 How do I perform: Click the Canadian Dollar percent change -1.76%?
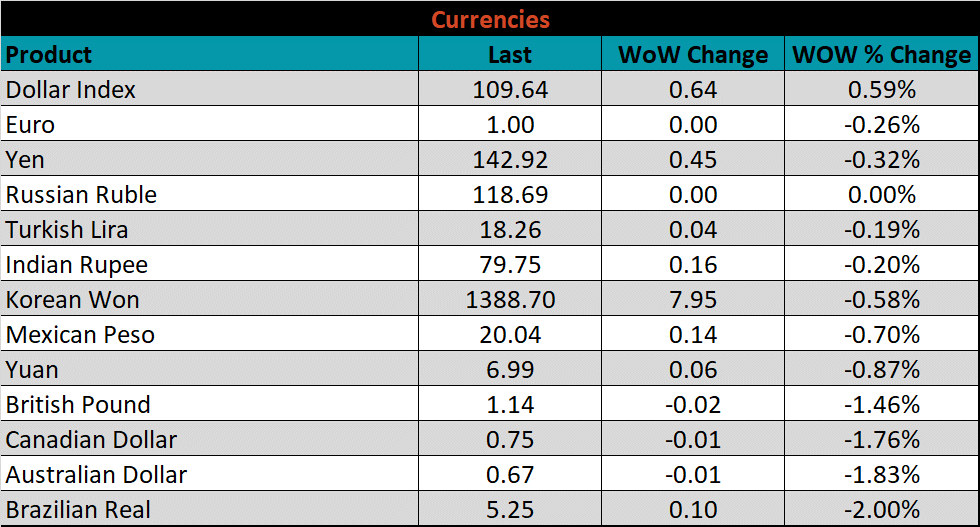tap(881, 440)
